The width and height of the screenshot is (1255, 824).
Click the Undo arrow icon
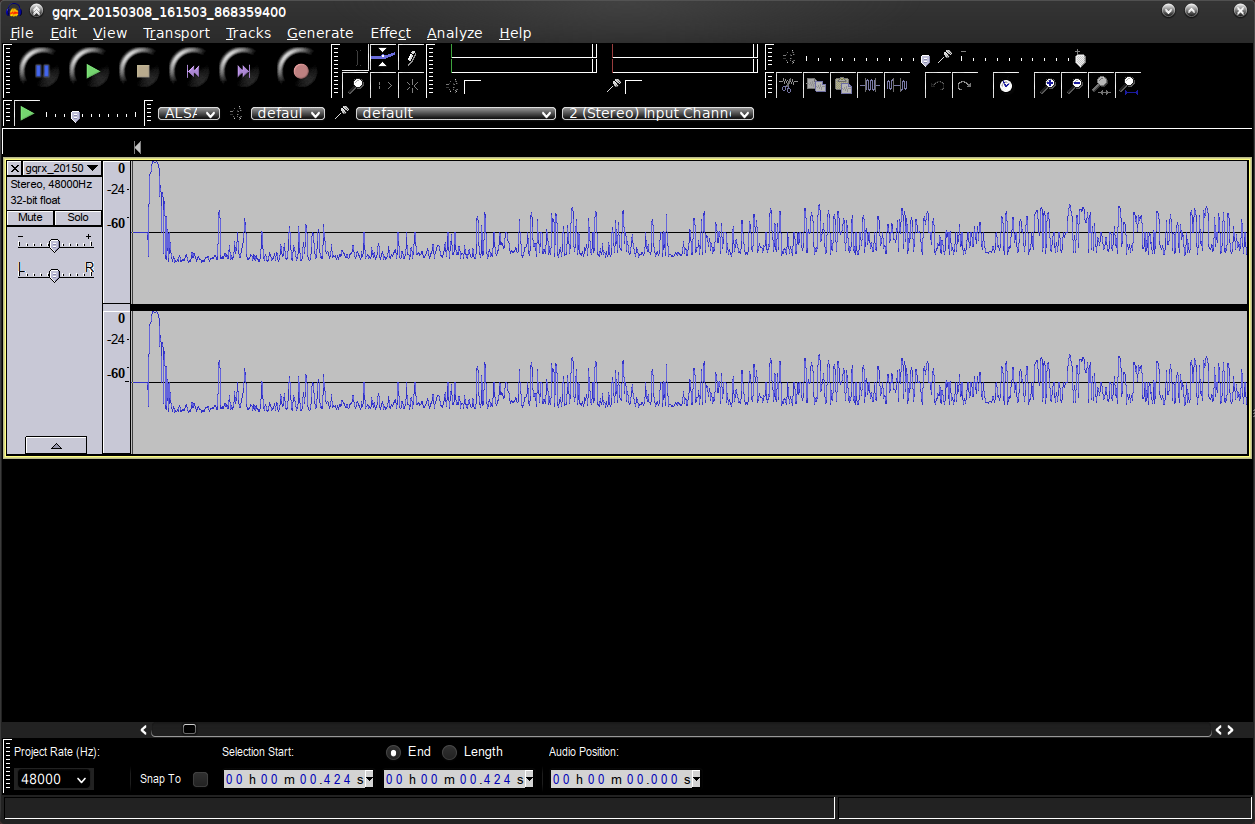click(x=937, y=85)
